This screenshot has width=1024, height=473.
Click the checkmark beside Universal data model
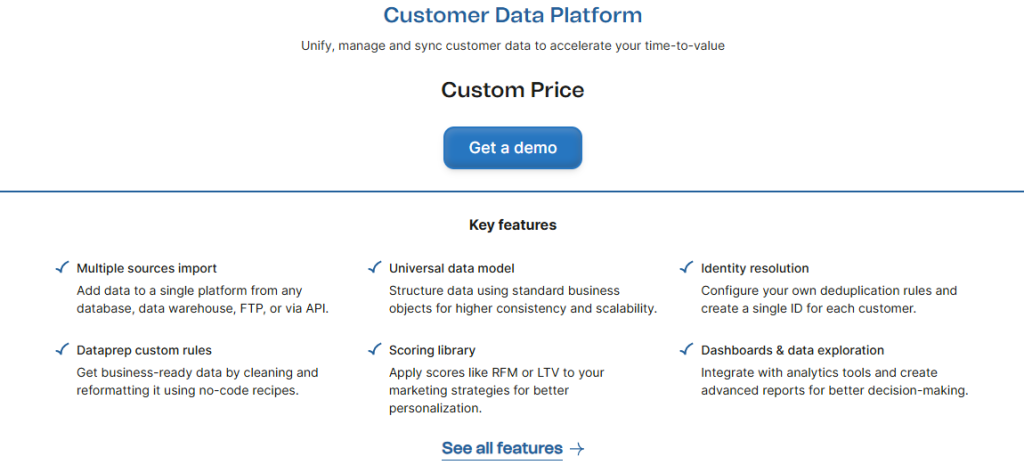pos(374,267)
